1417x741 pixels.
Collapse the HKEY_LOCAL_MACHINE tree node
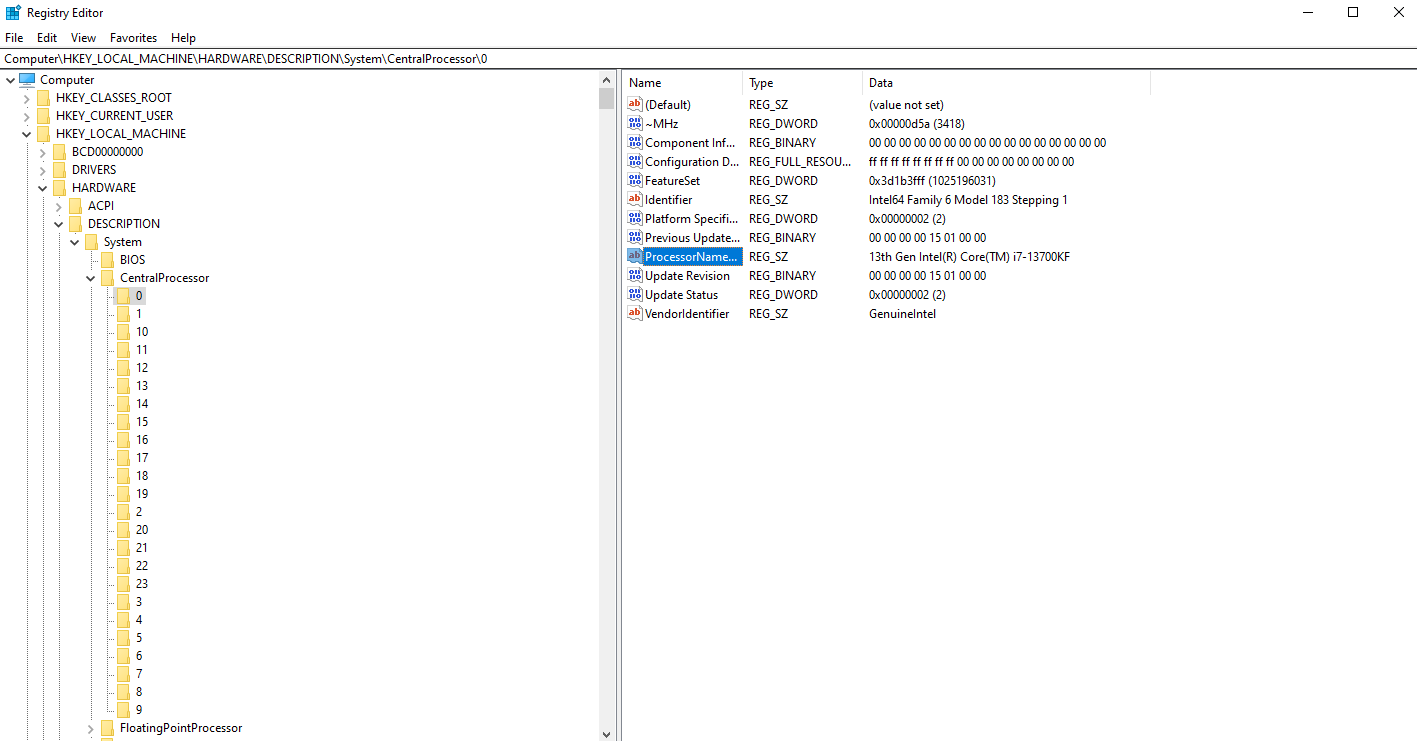[x=27, y=134]
